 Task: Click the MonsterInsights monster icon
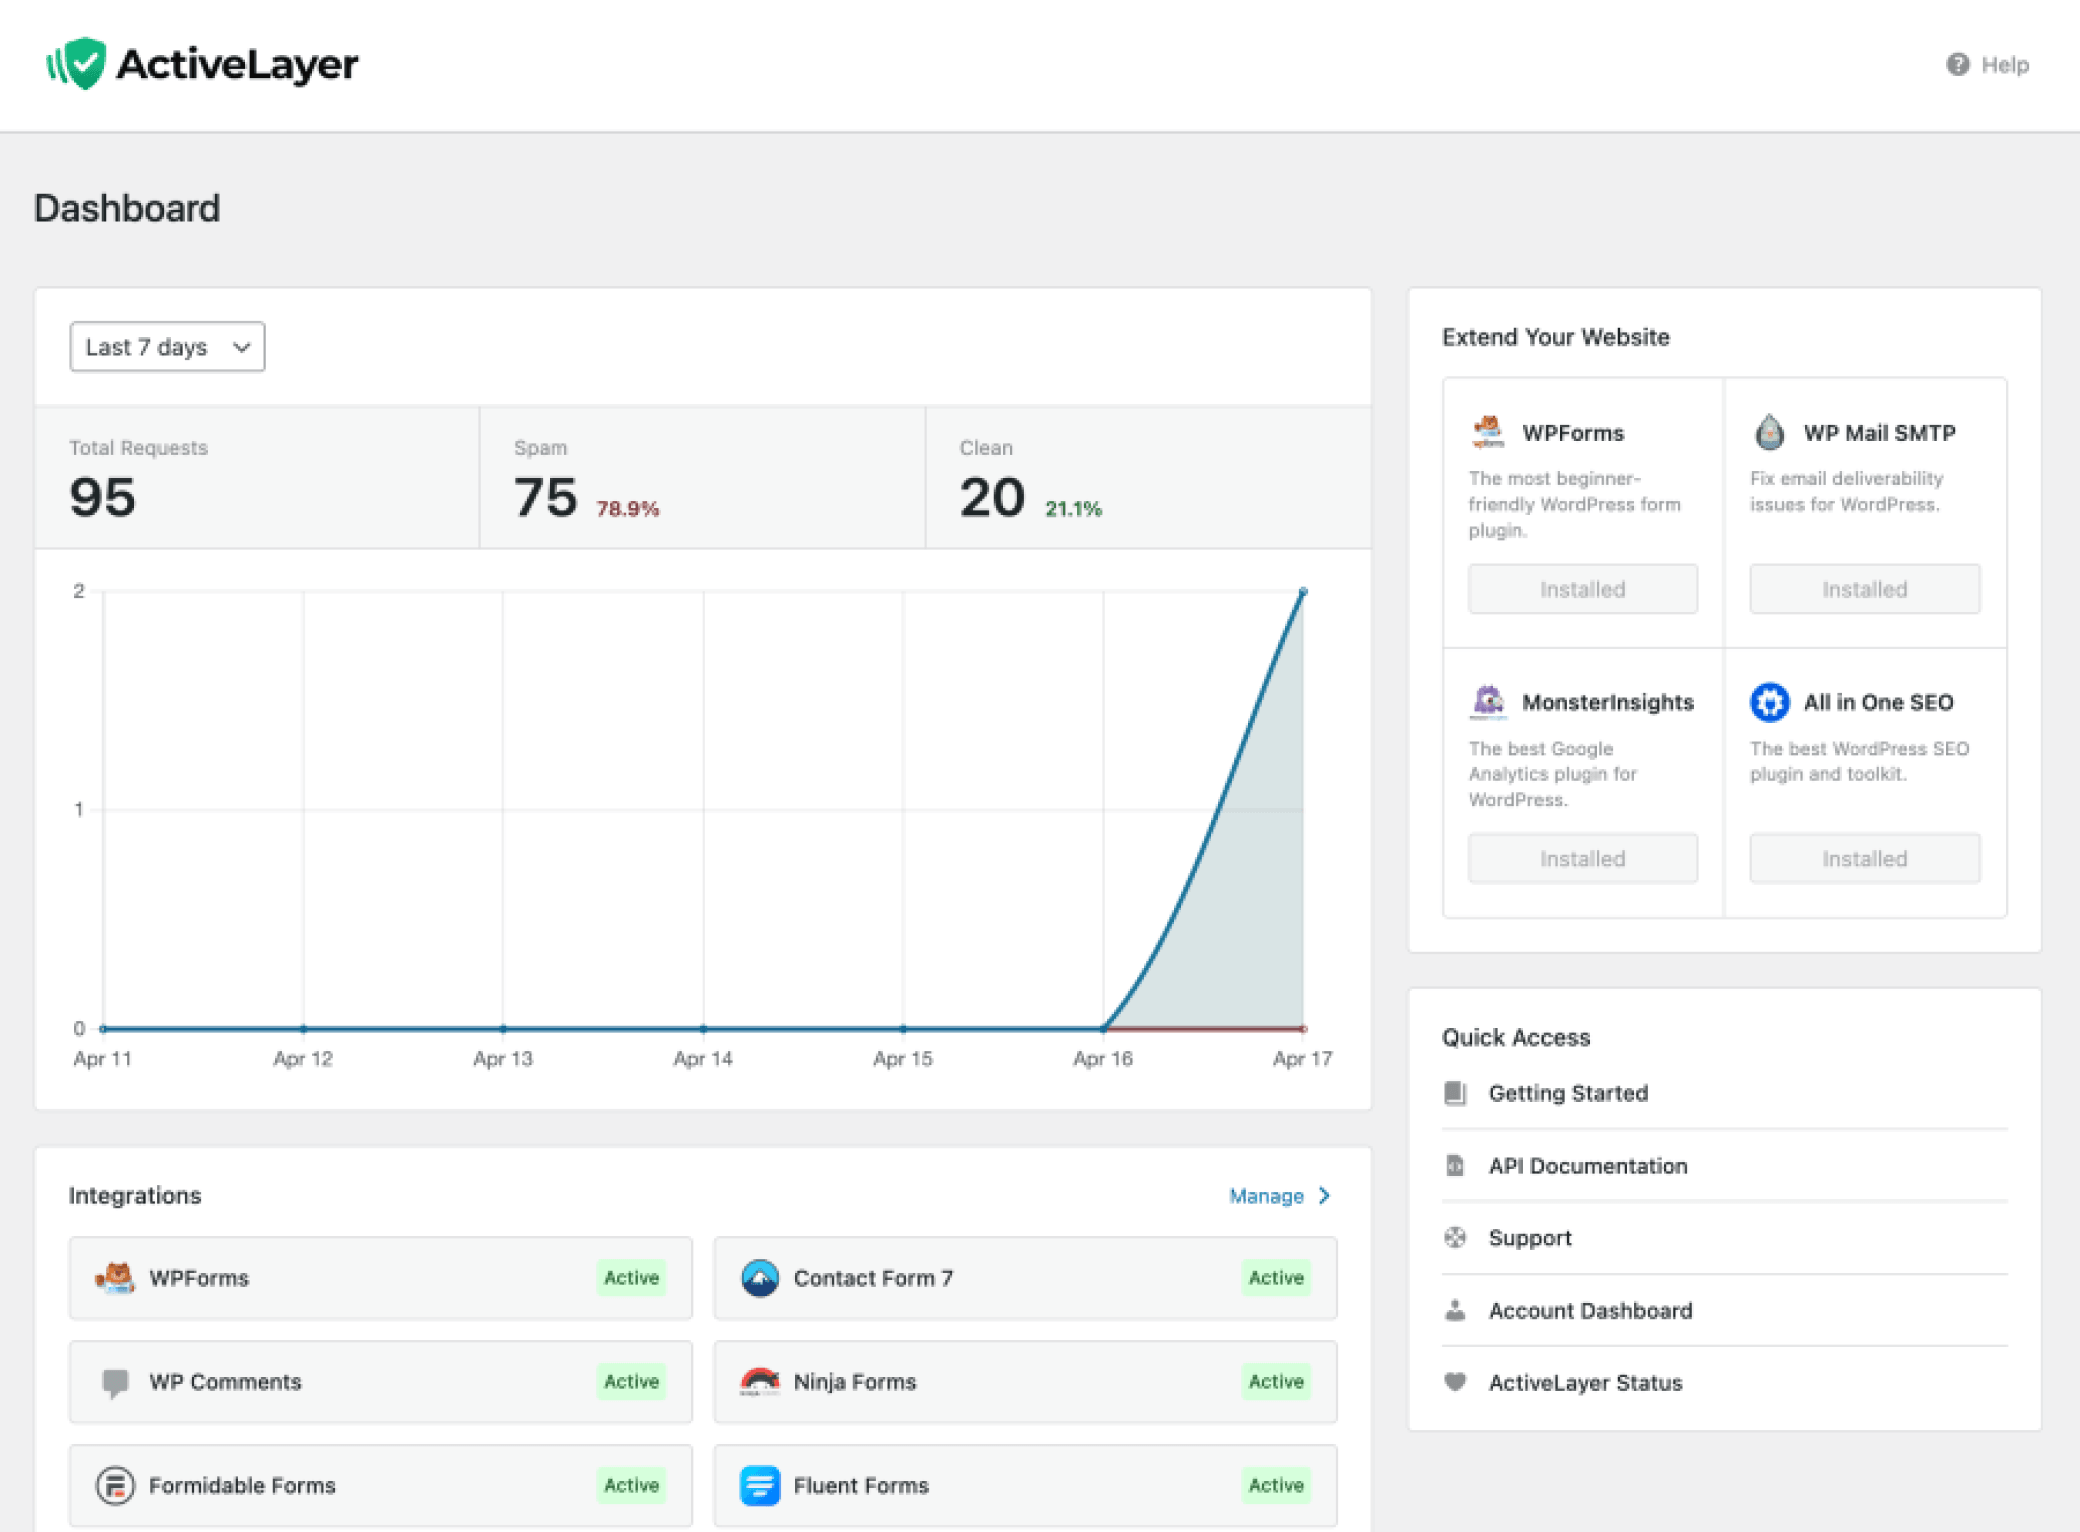pos(1488,702)
